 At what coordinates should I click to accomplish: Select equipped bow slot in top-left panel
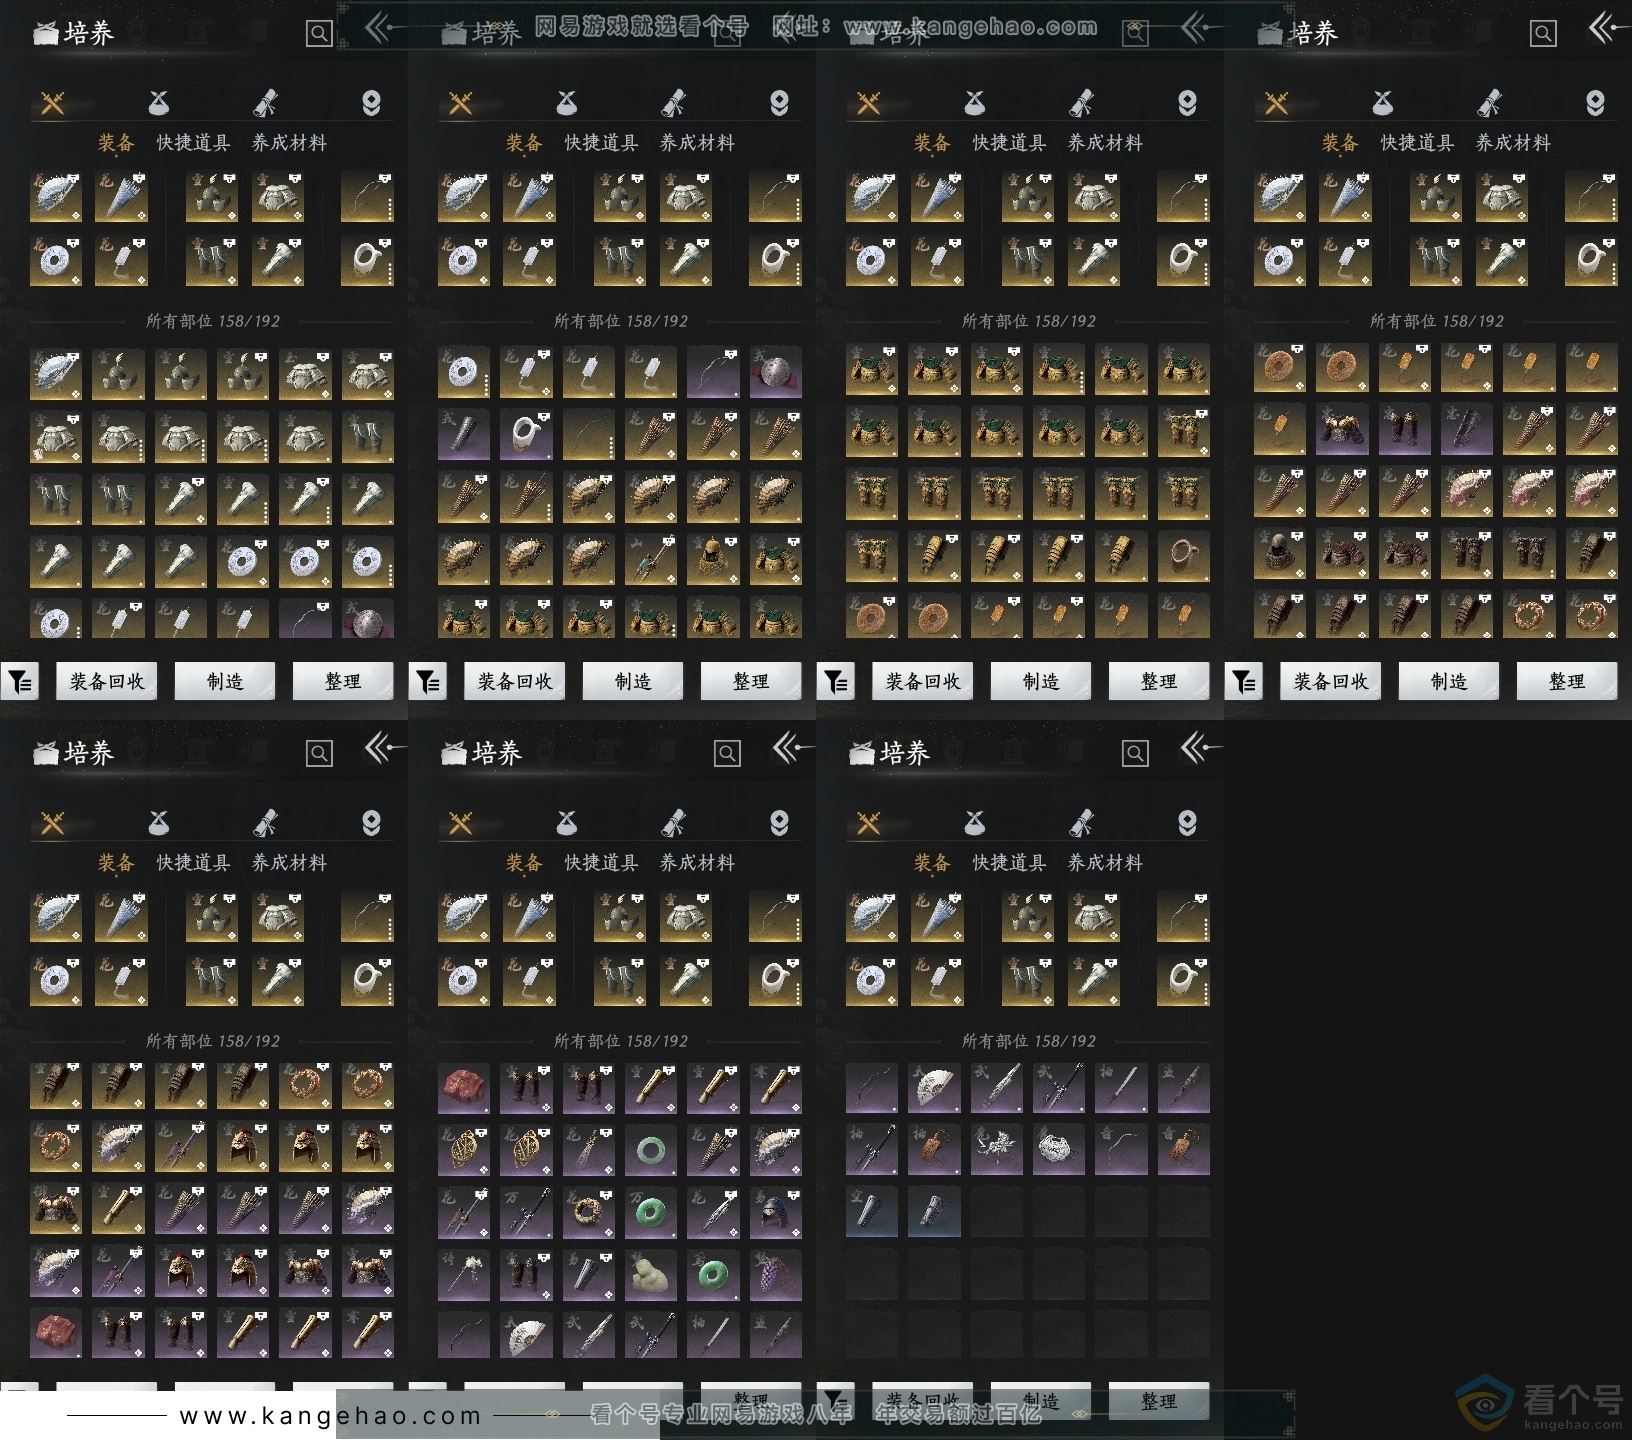click(x=367, y=197)
